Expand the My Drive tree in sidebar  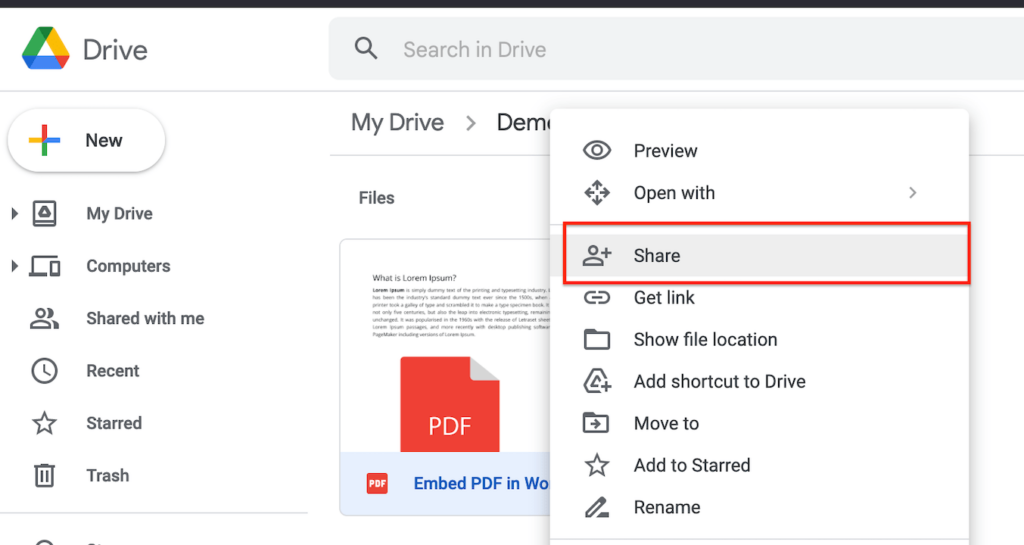pos(14,213)
